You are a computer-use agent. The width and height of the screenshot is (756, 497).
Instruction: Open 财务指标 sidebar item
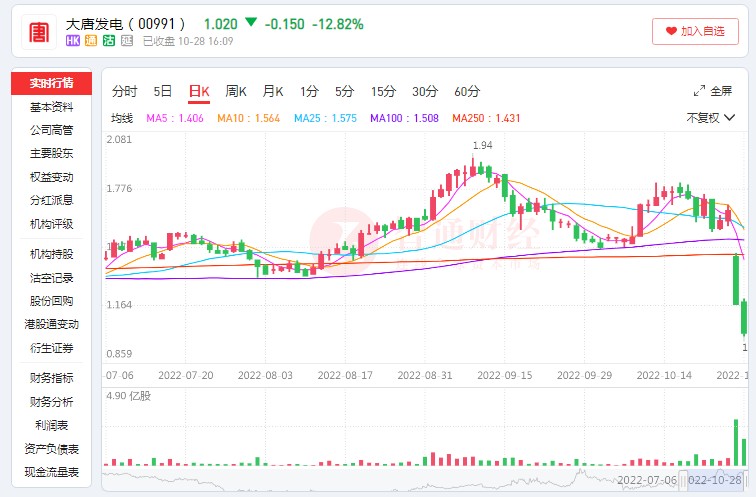point(51,378)
